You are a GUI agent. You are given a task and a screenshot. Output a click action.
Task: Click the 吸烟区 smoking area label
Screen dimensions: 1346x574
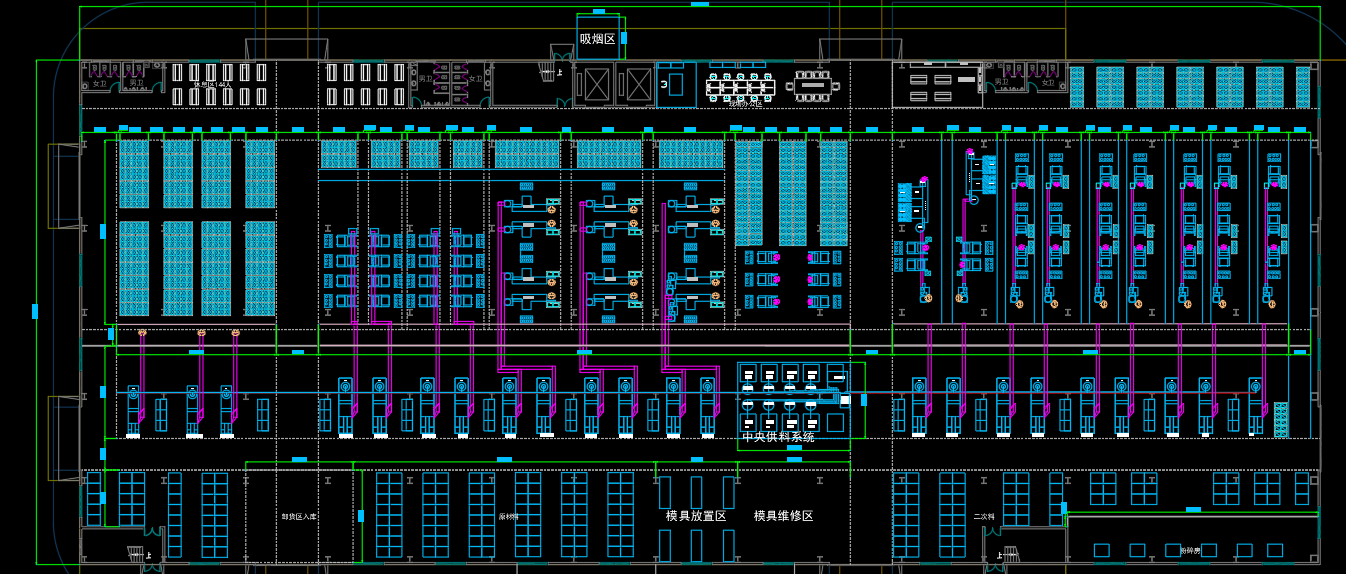click(x=597, y=39)
